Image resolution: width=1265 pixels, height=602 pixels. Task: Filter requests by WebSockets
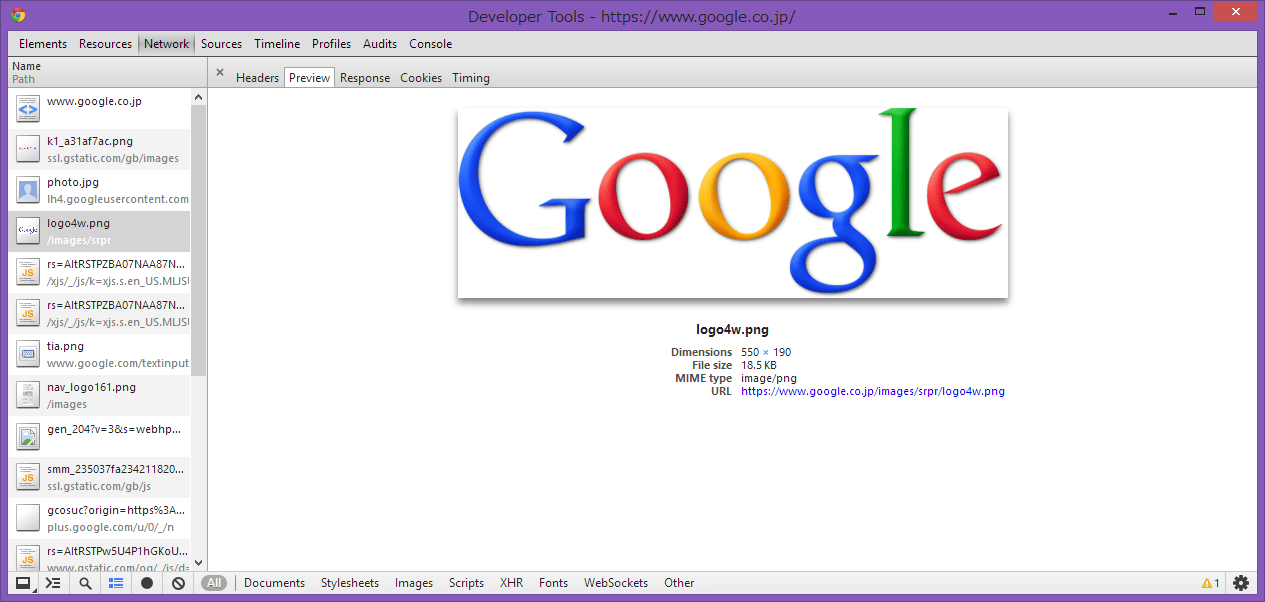click(616, 583)
